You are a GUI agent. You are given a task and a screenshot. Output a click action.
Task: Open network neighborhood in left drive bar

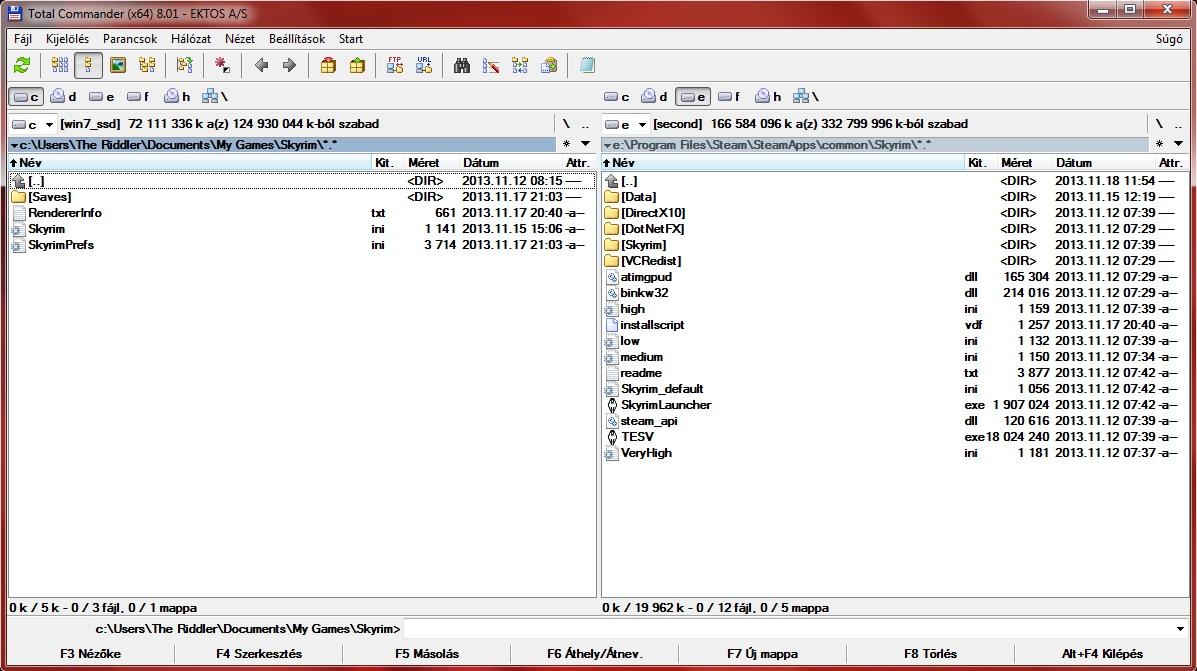215,97
